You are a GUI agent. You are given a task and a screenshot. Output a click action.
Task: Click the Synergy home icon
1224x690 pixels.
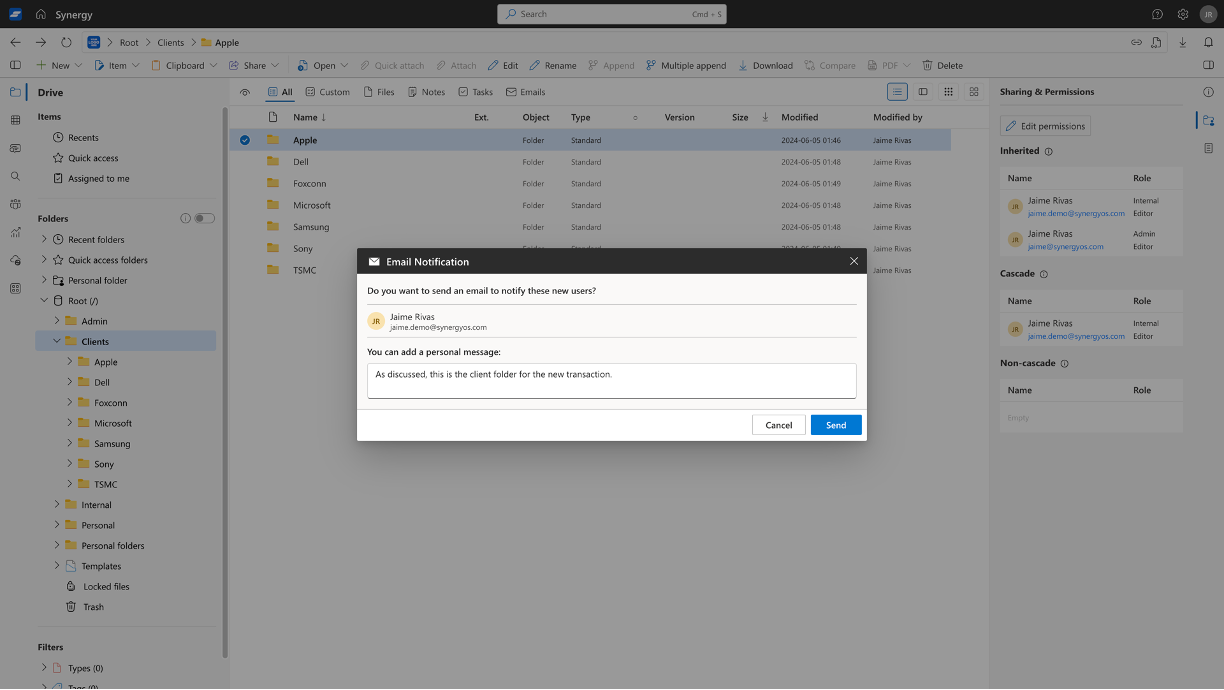[40, 14]
